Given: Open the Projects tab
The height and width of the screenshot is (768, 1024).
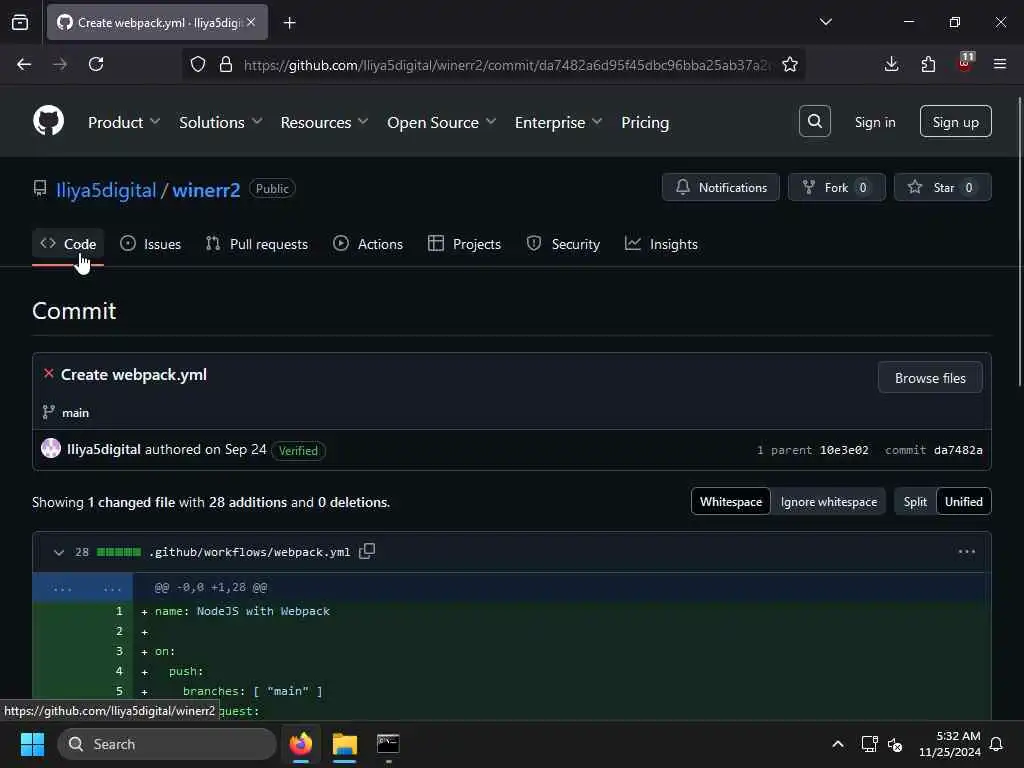Looking at the screenshot, I should click(x=464, y=244).
